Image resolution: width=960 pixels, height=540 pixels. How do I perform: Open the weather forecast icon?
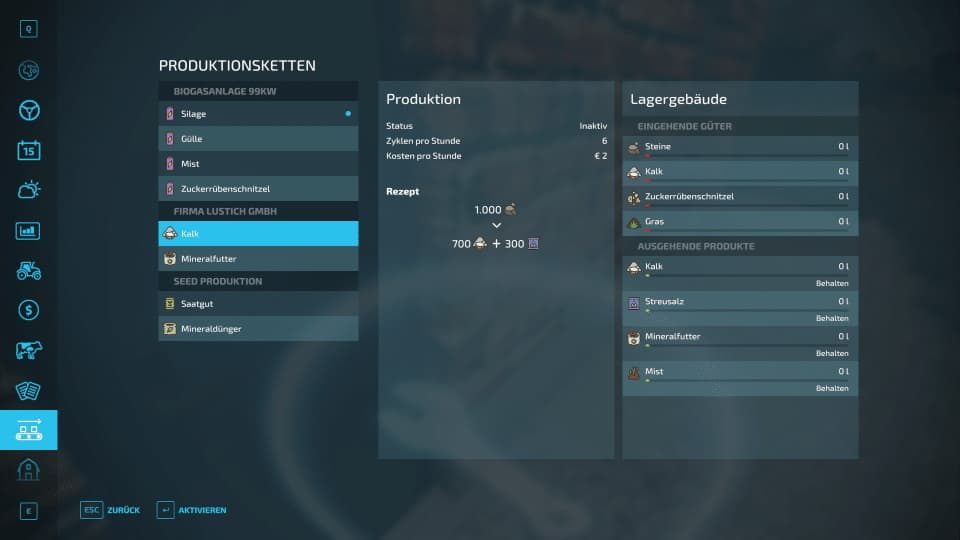28,190
